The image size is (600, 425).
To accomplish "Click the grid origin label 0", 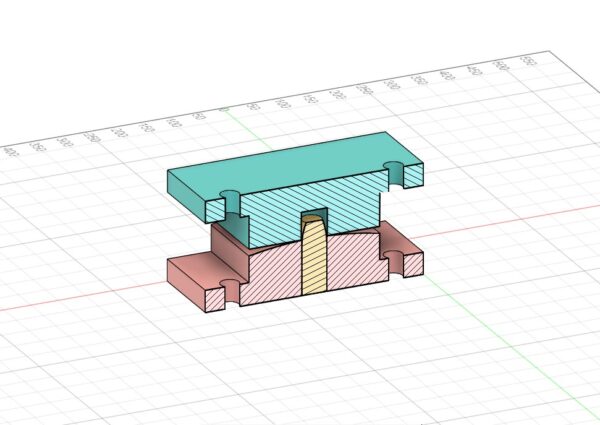I will click(x=224, y=110).
